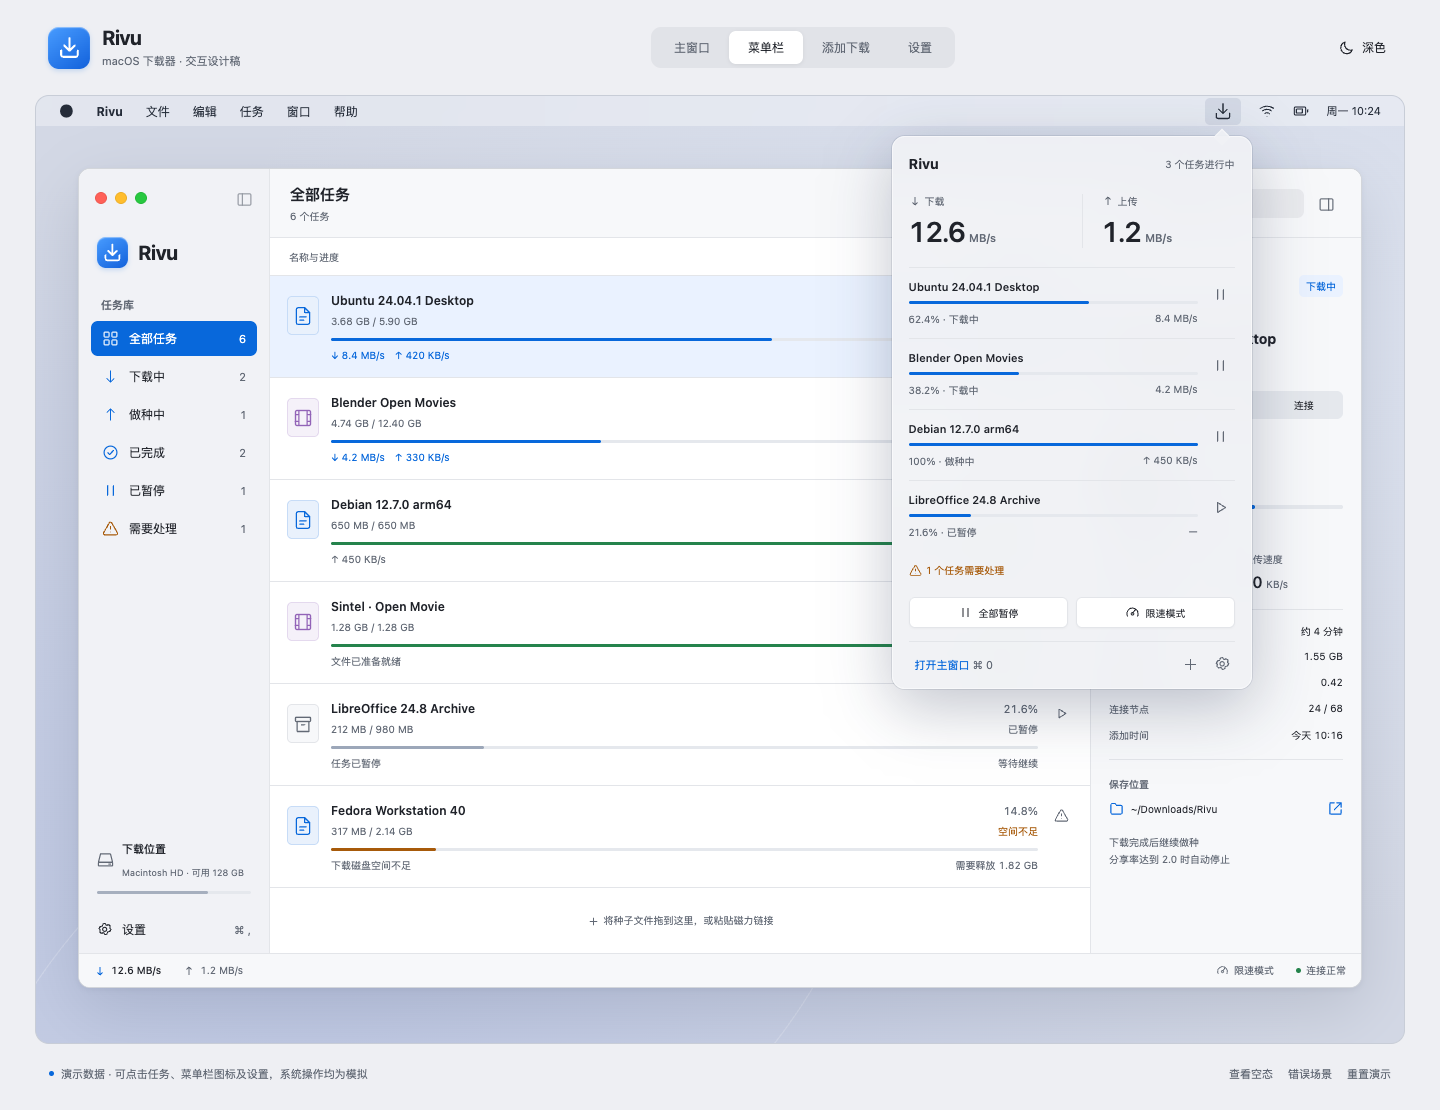Screen dimensions: 1440x1110
Task: Click the 下载中 status badge in the inspector
Action: click(x=1321, y=287)
